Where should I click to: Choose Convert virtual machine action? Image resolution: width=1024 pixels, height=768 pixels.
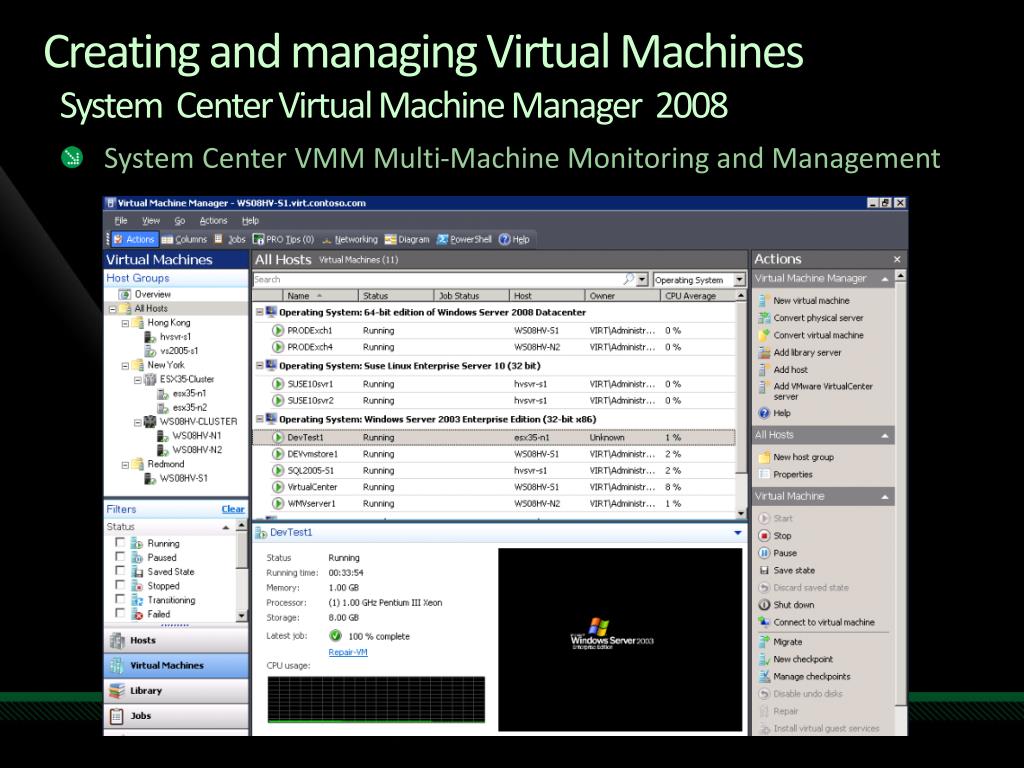pos(811,335)
